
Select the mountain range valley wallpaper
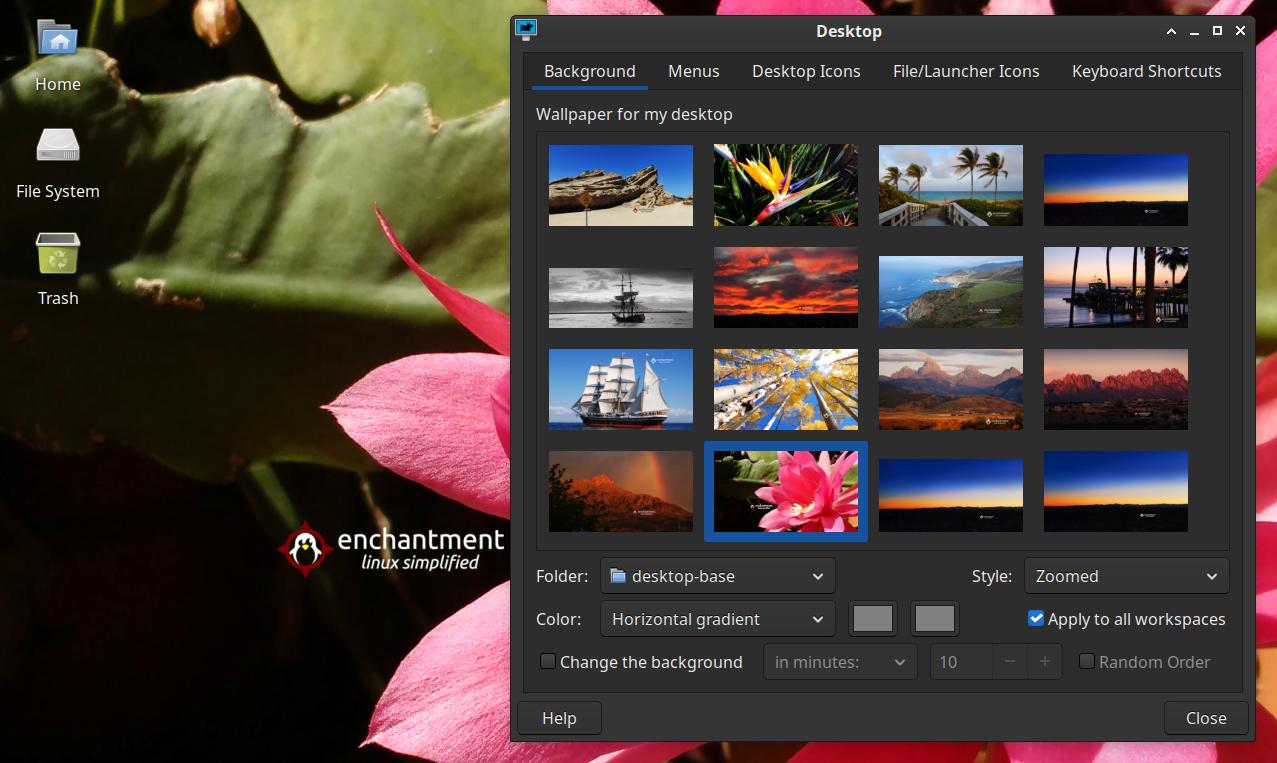[951, 389]
